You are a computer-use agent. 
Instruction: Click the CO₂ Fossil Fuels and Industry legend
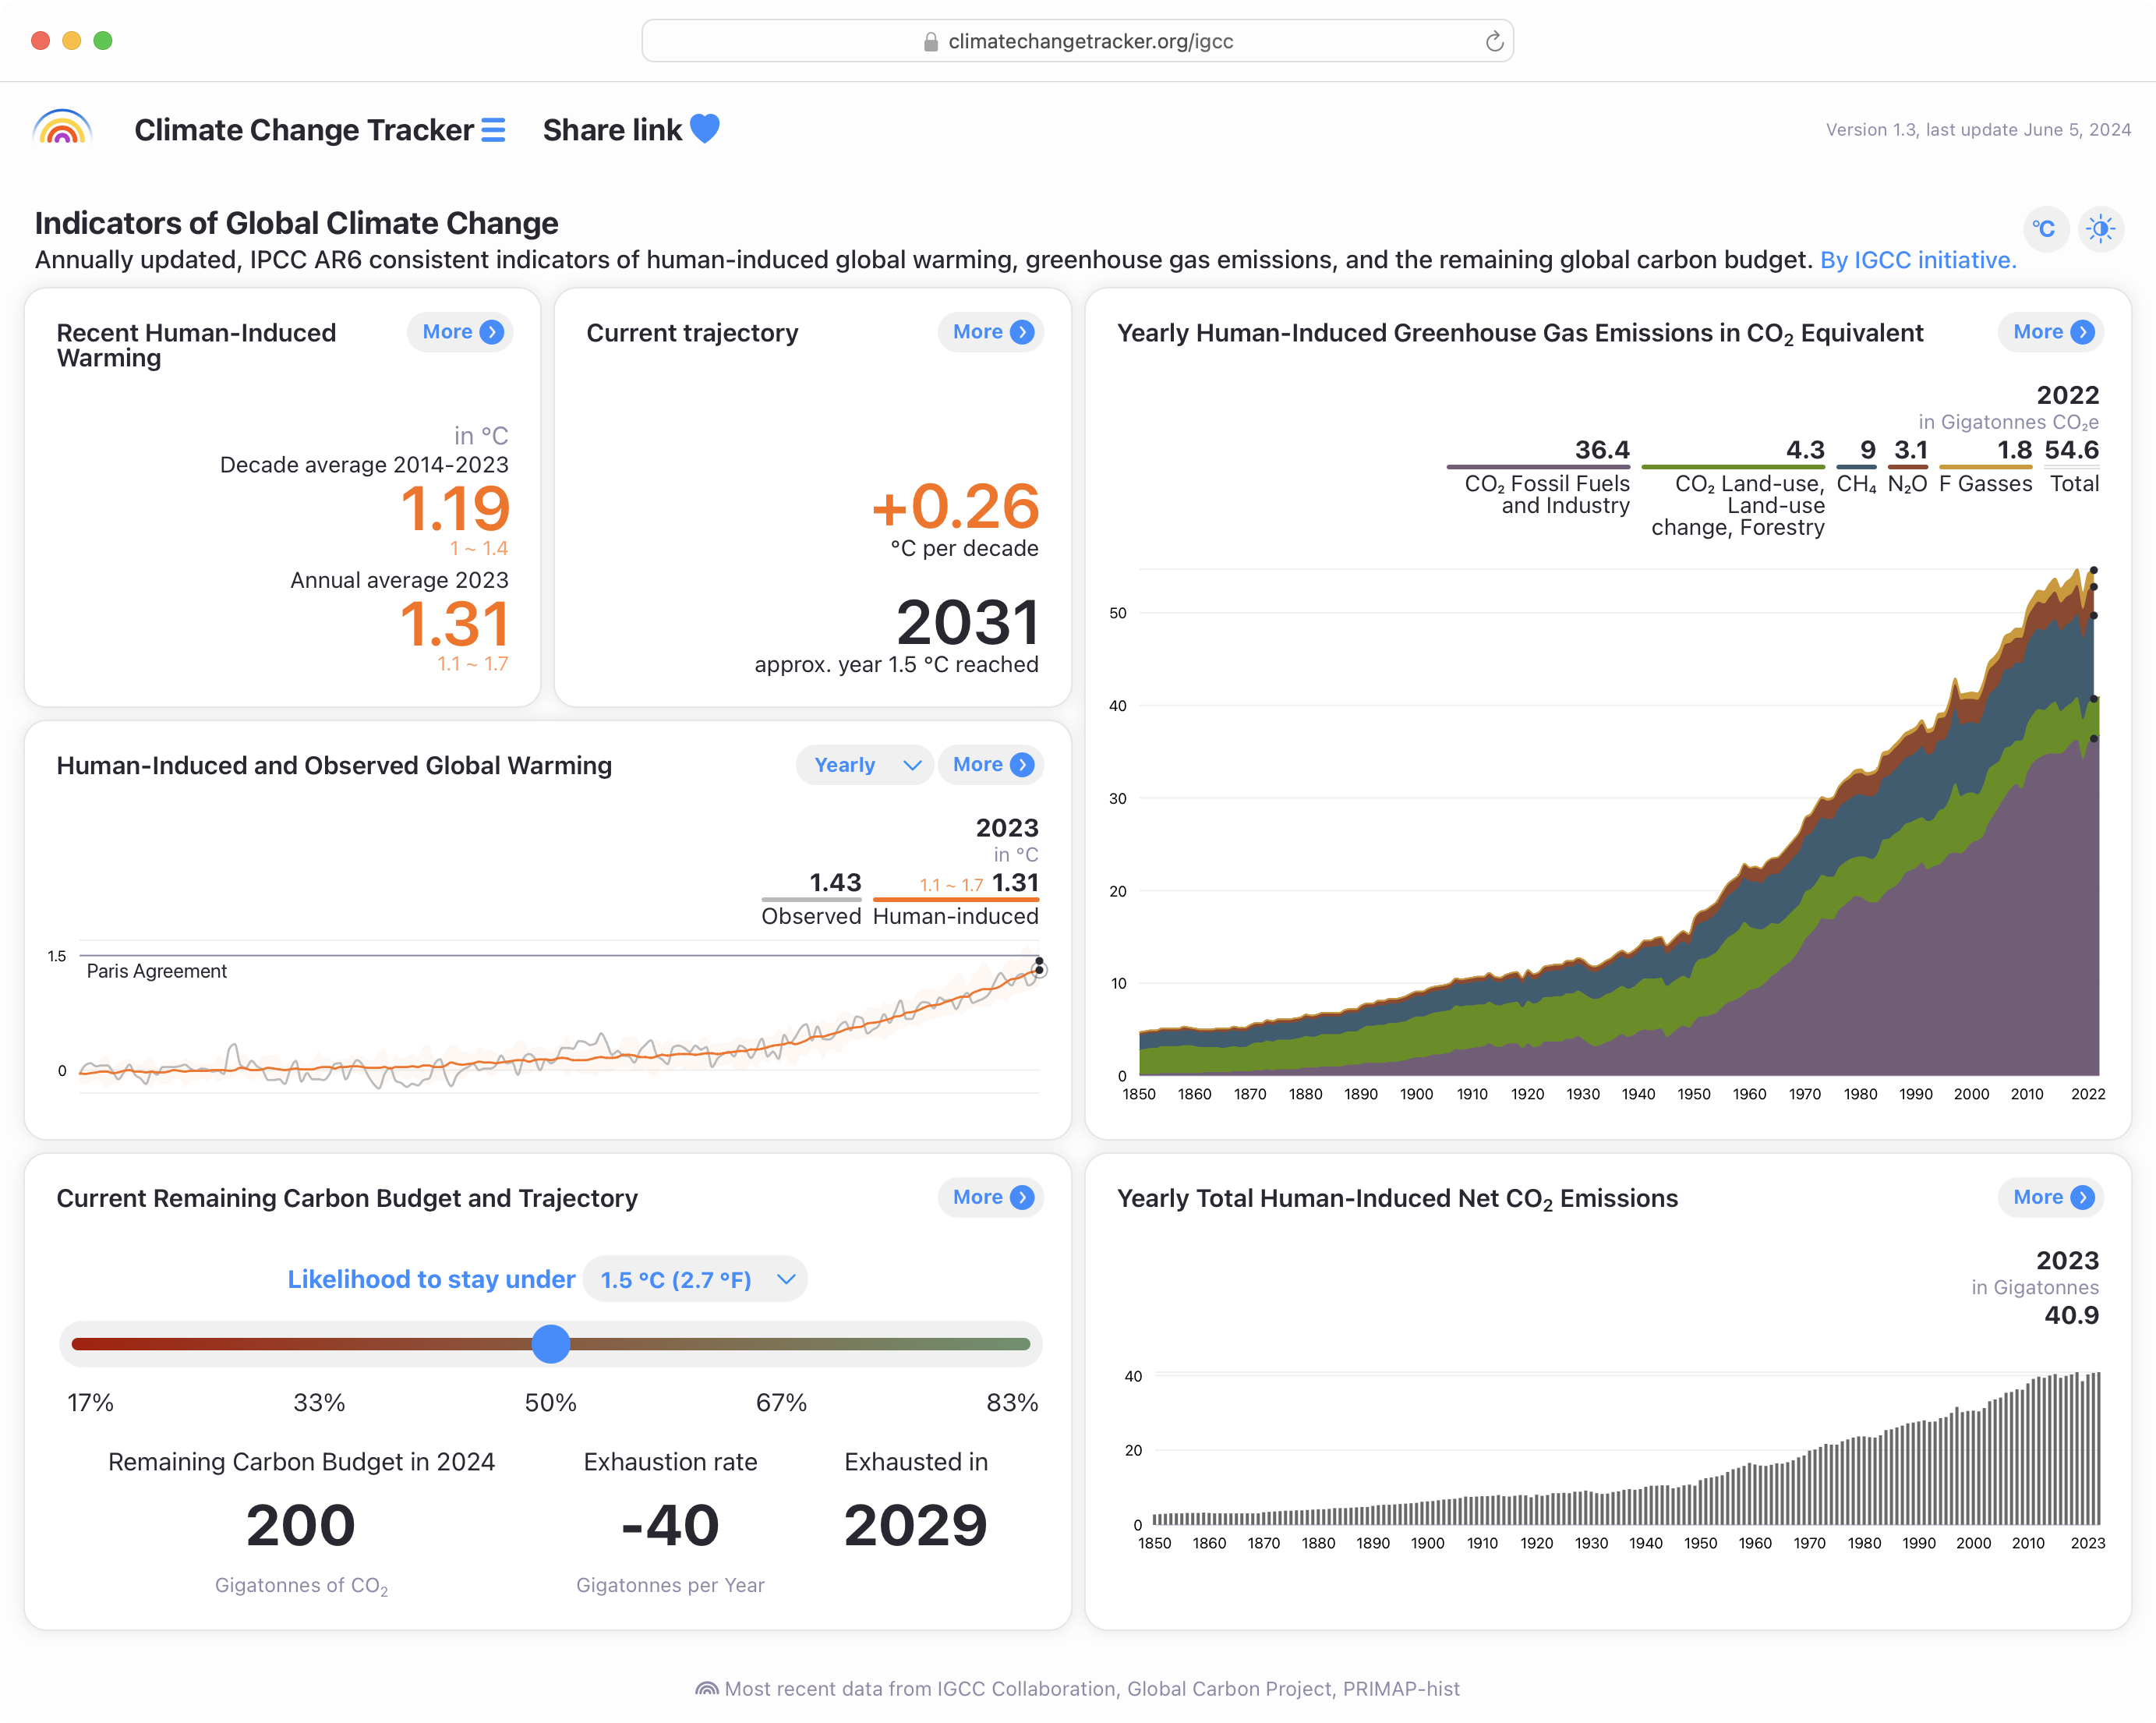click(1539, 477)
